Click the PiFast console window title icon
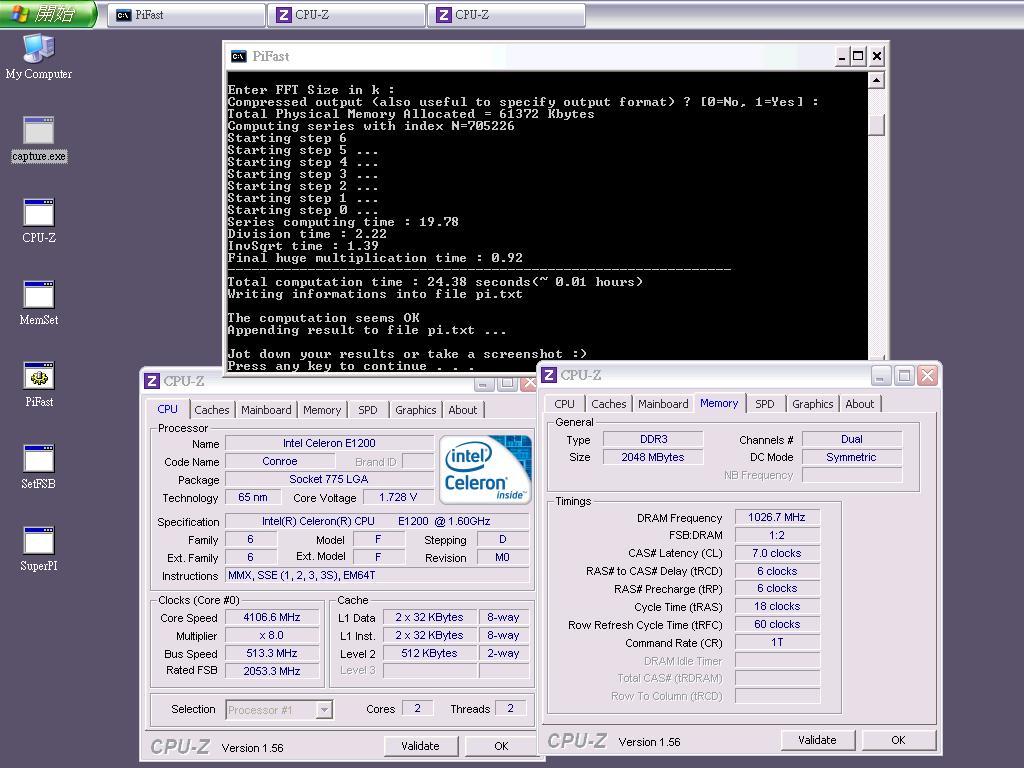Image resolution: width=1024 pixels, height=768 pixels. point(239,56)
